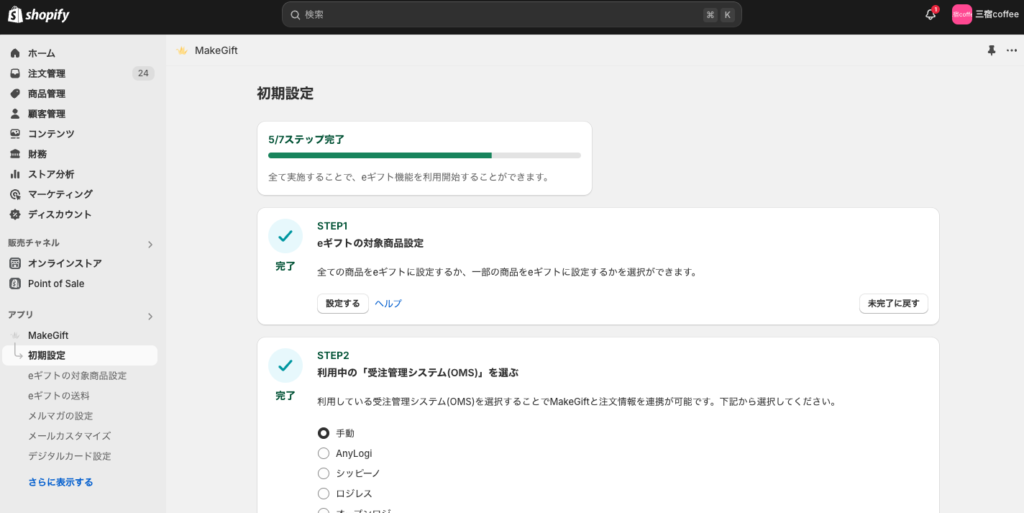Click the Point of Sale bag icon
The height and width of the screenshot is (513, 1024).
(15, 283)
